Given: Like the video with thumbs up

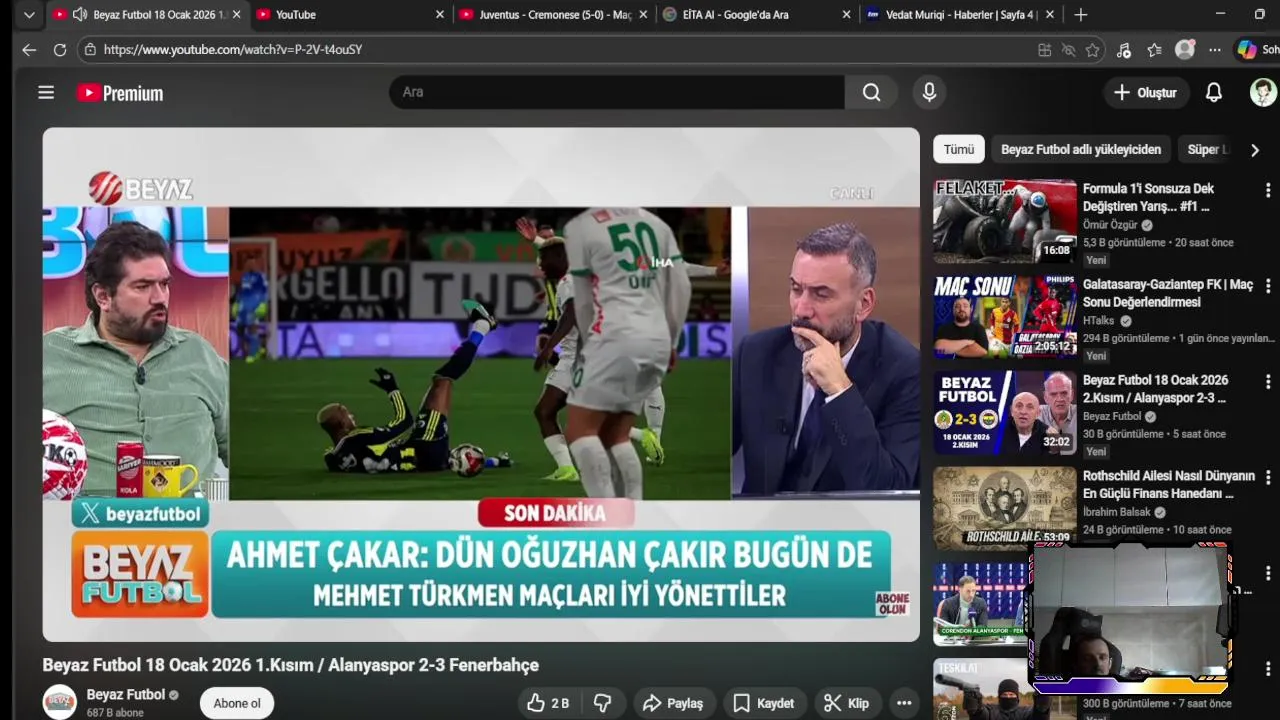Looking at the screenshot, I should 547,703.
